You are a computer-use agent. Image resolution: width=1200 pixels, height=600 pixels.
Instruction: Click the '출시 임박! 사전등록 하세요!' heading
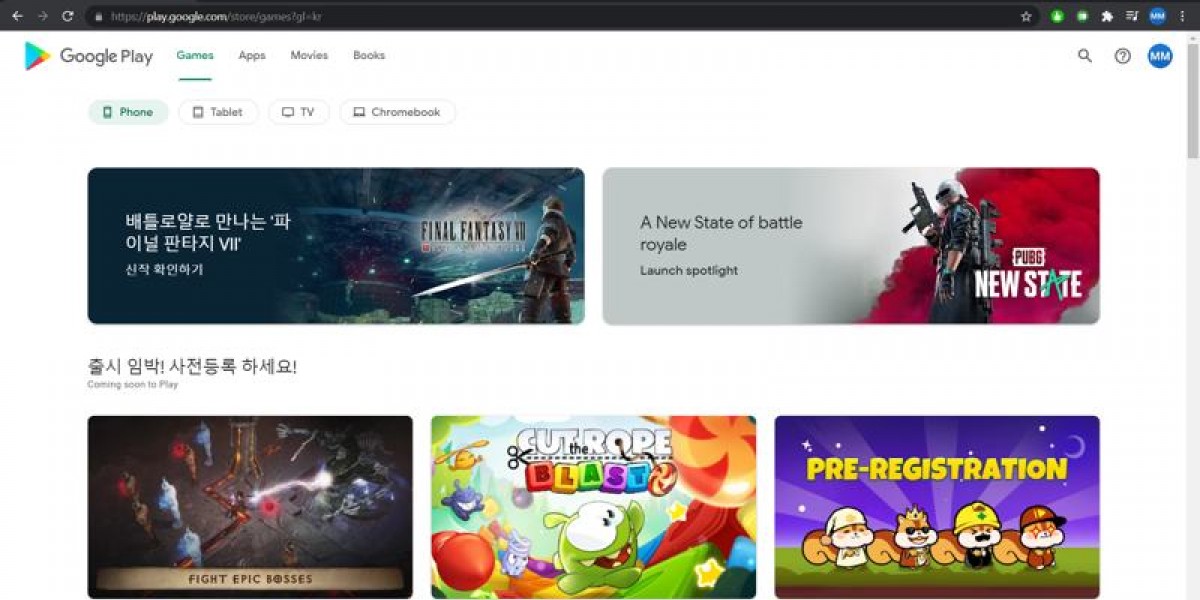coord(192,367)
